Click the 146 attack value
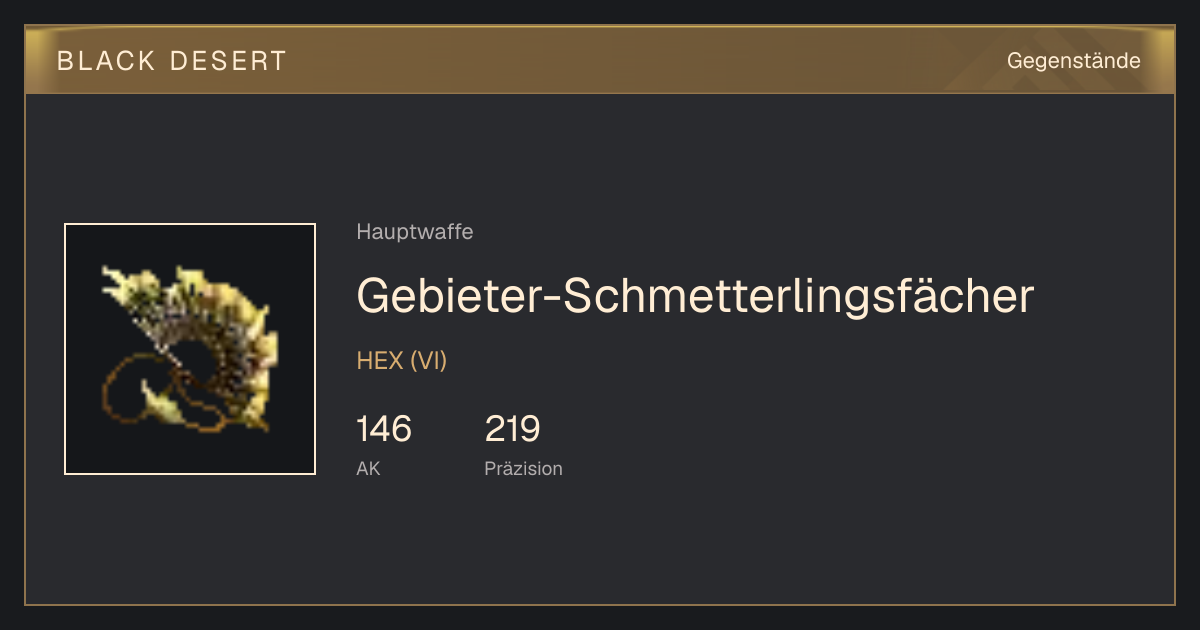Image resolution: width=1200 pixels, height=630 pixels. coord(384,429)
